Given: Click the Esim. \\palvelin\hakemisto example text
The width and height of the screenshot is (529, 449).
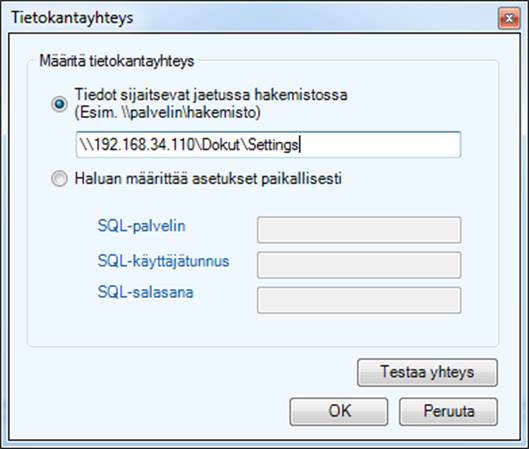Looking at the screenshot, I should click(x=167, y=112).
